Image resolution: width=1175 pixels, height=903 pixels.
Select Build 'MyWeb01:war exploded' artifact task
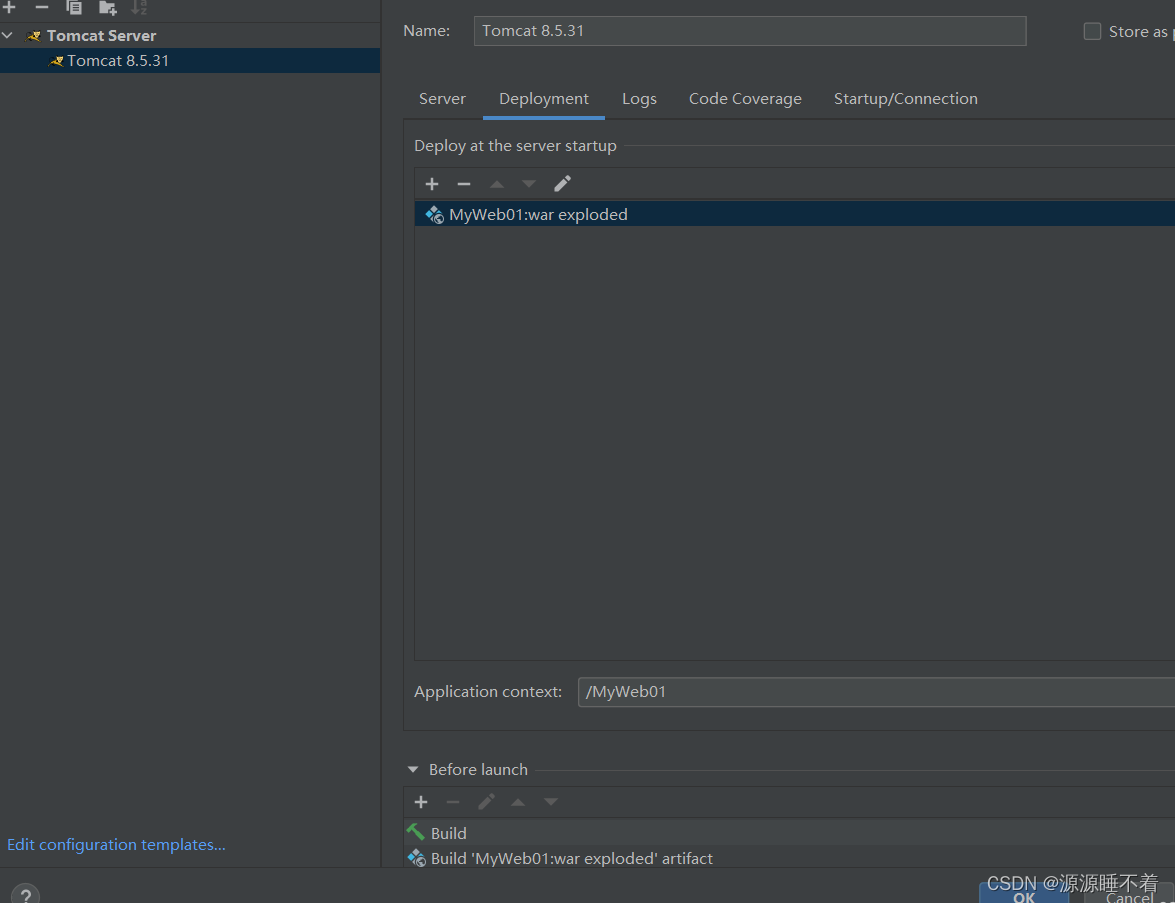[789, 858]
